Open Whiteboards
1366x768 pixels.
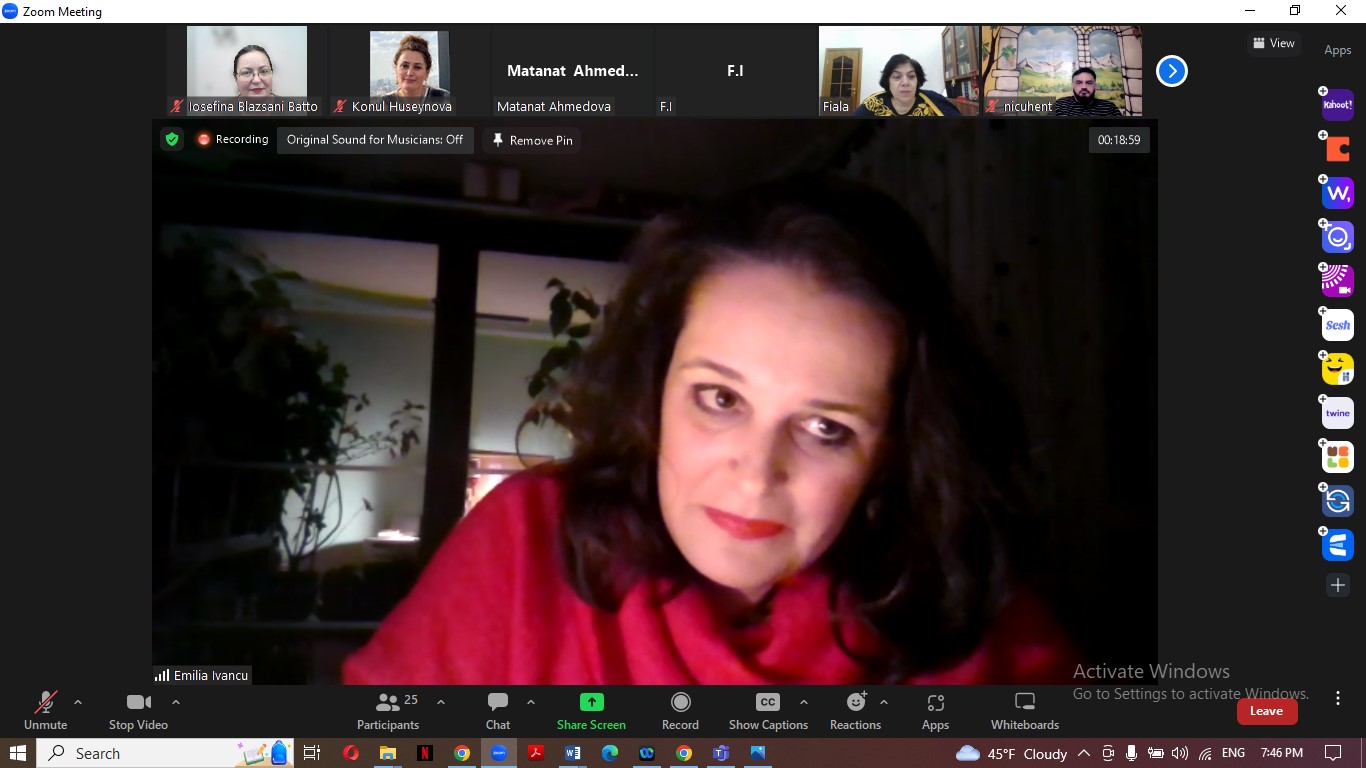(x=1025, y=711)
